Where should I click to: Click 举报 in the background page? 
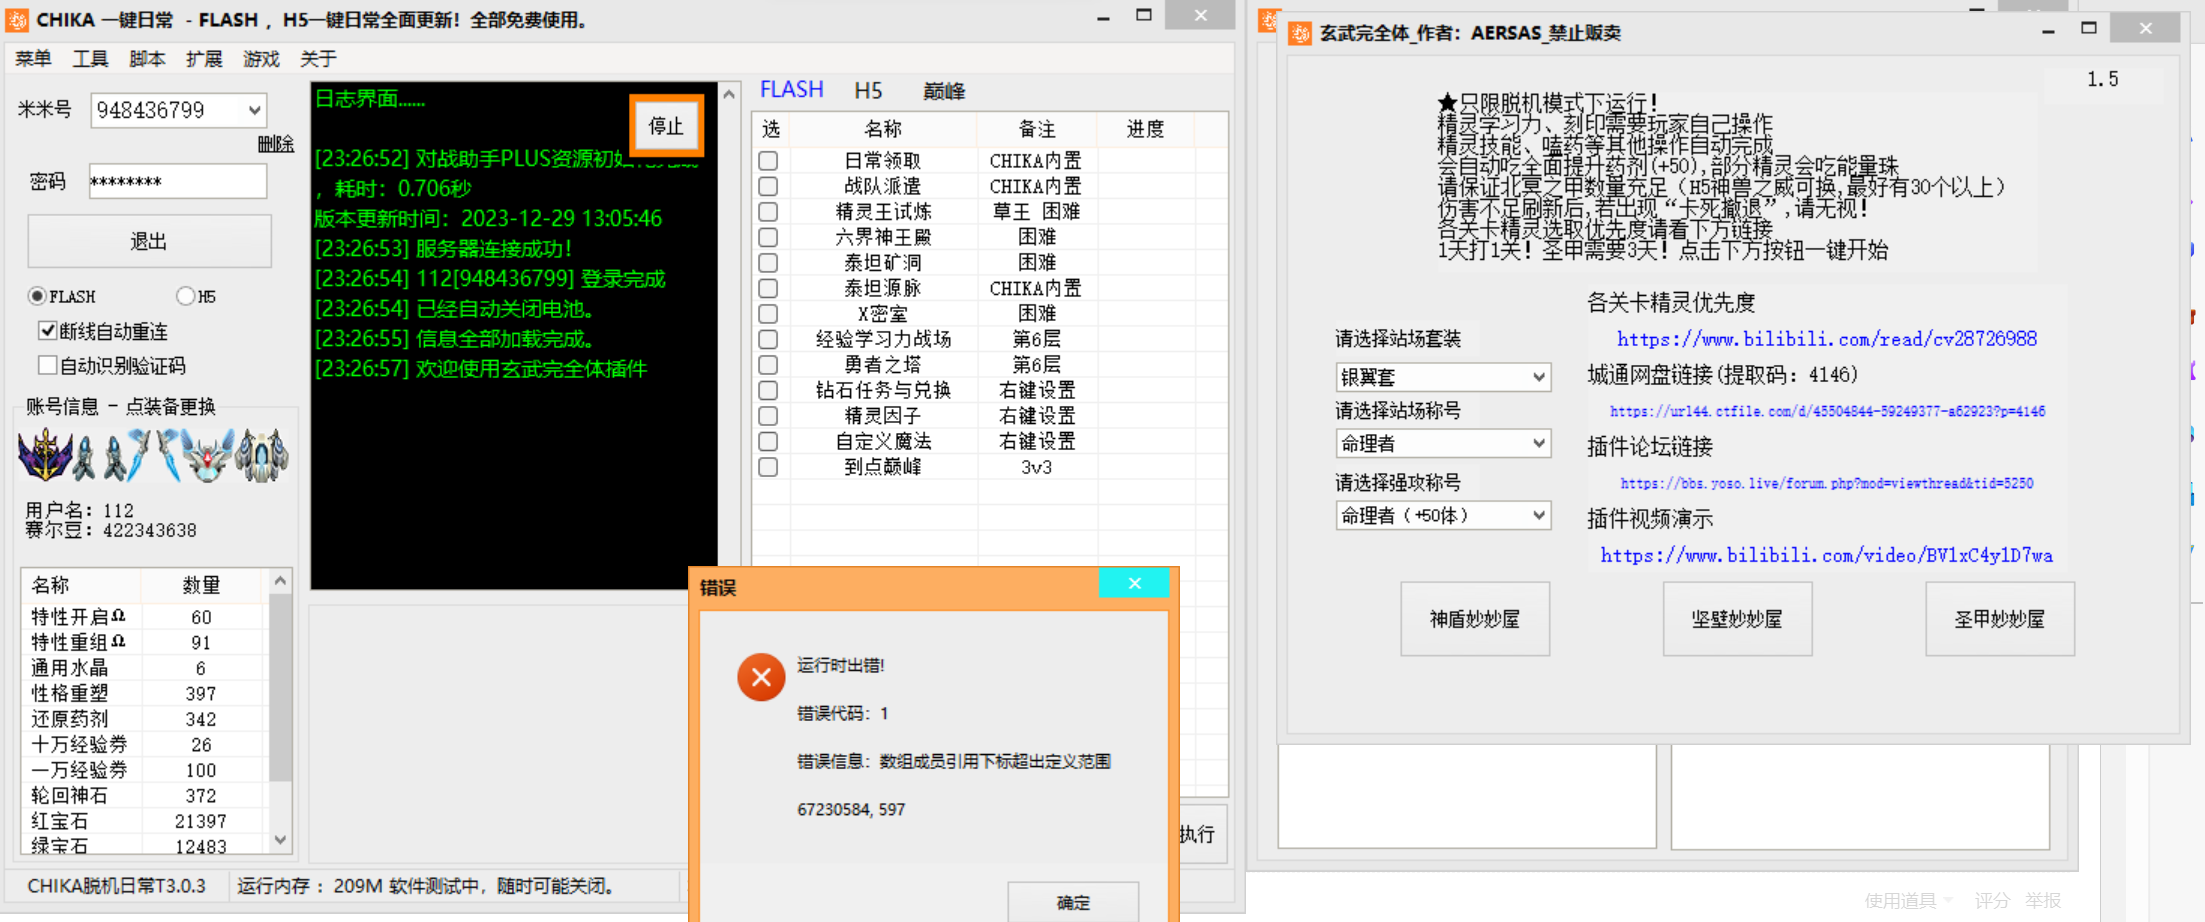click(x=2043, y=900)
